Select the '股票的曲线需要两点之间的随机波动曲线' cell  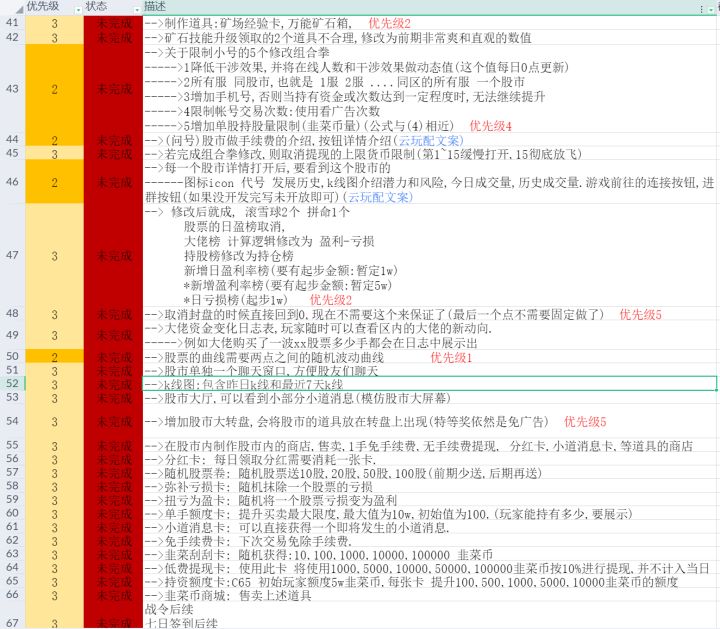[431, 357]
